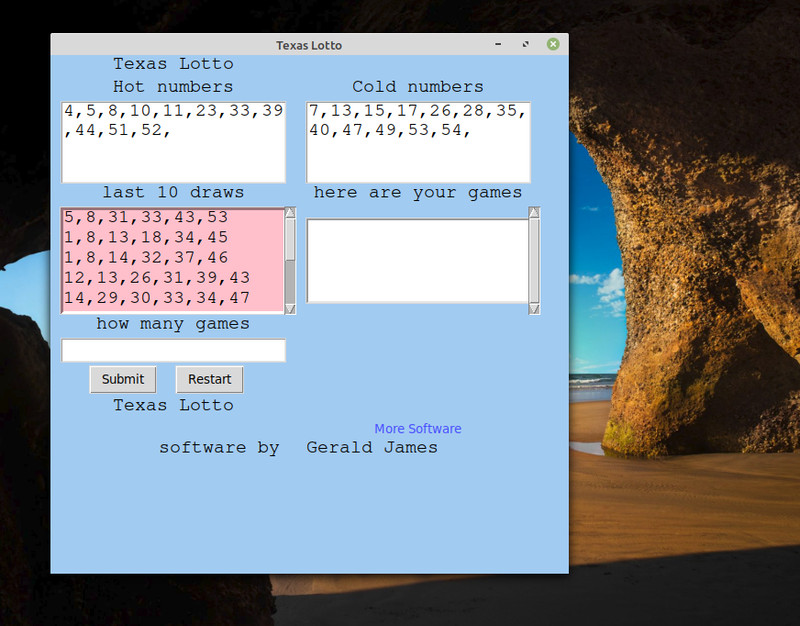
Task: Click the Restart button
Action: click(209, 380)
